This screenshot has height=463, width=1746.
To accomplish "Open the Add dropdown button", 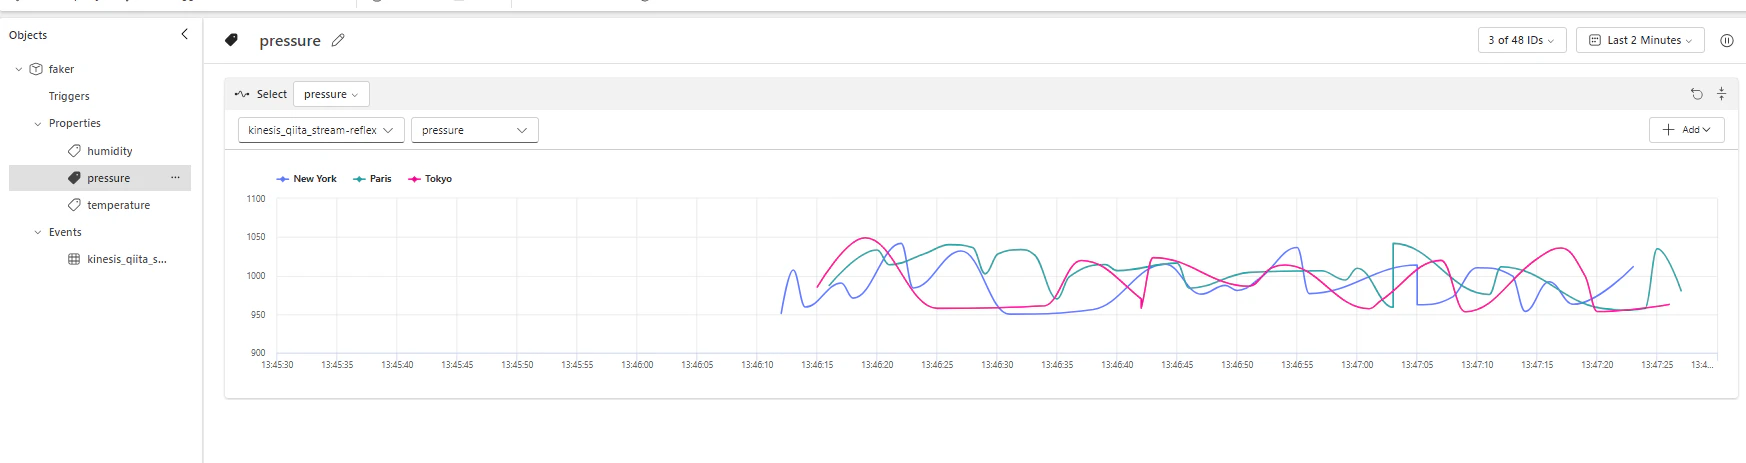I will point(1686,130).
